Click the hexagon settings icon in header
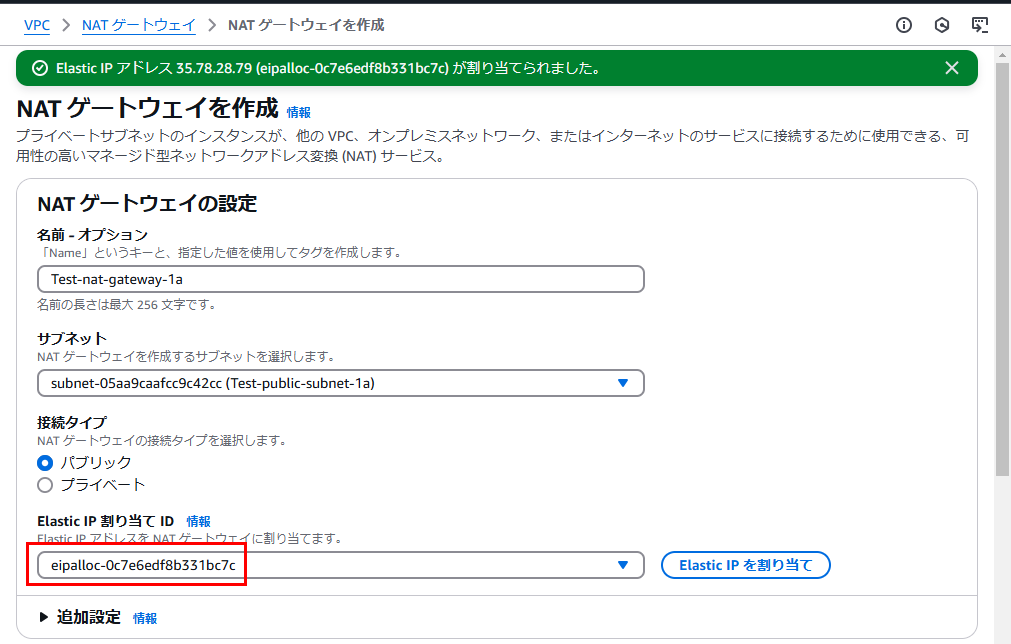 click(942, 25)
